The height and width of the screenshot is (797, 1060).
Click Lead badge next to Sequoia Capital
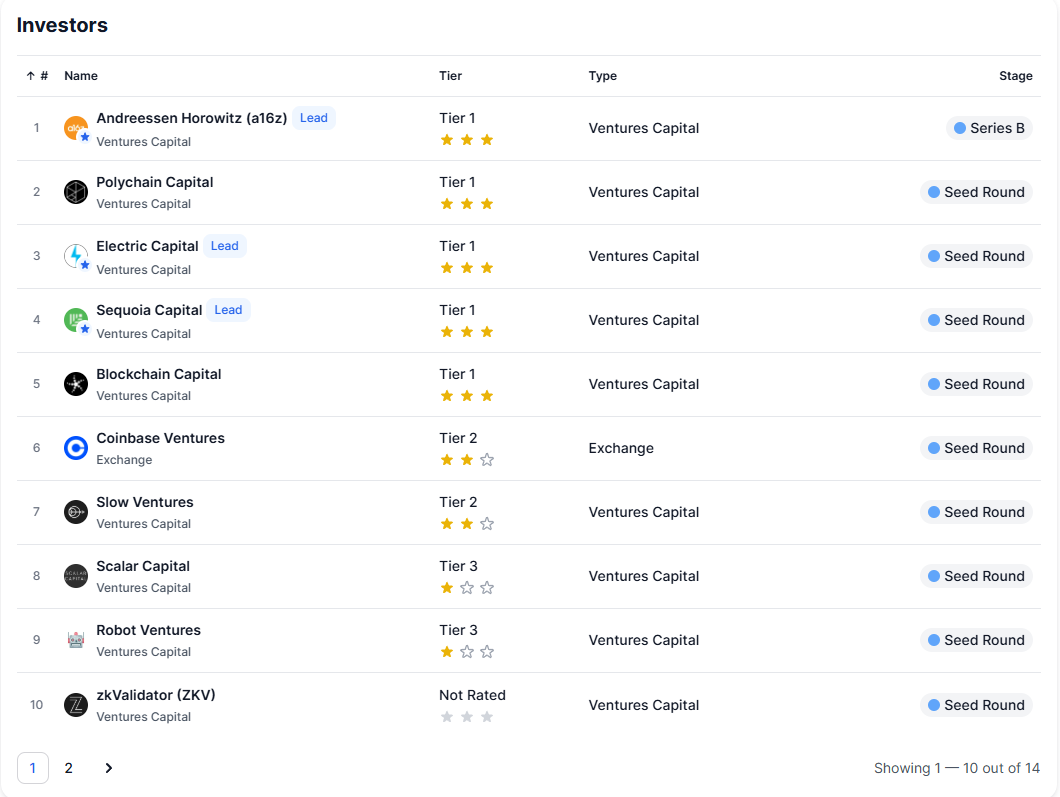(x=228, y=310)
